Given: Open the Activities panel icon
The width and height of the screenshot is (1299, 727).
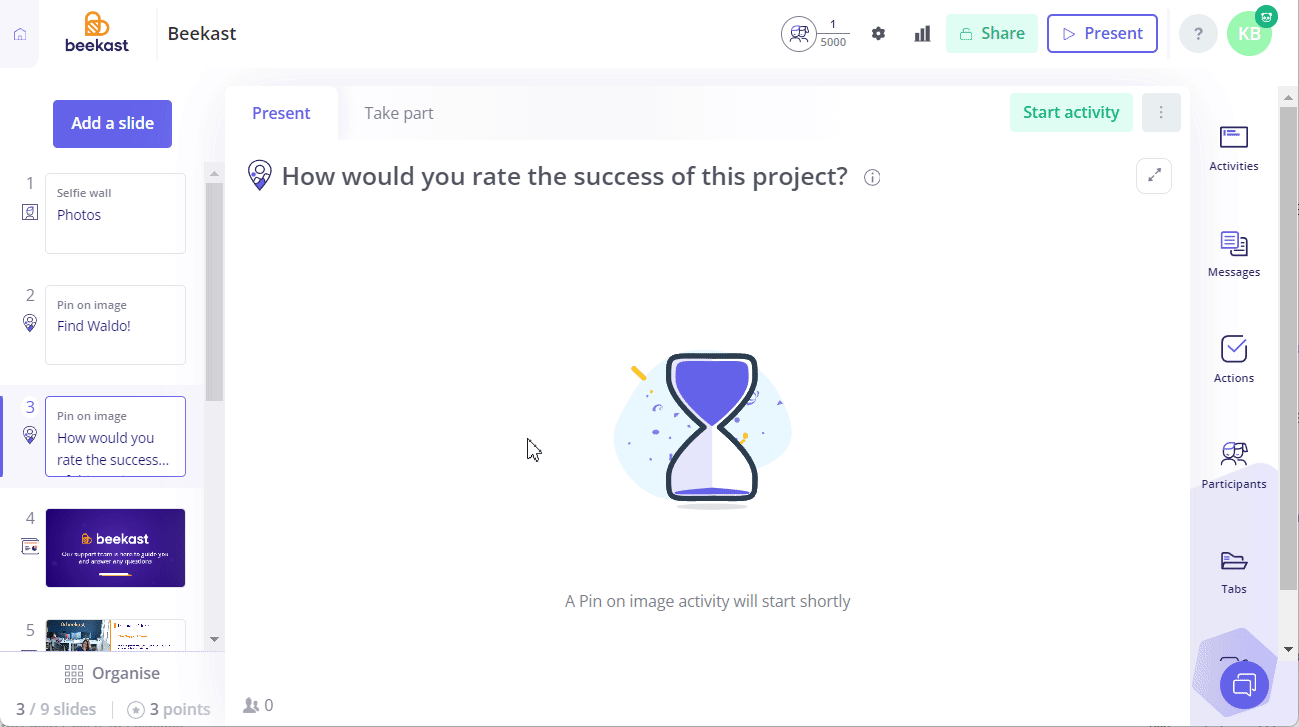Looking at the screenshot, I should (1234, 137).
